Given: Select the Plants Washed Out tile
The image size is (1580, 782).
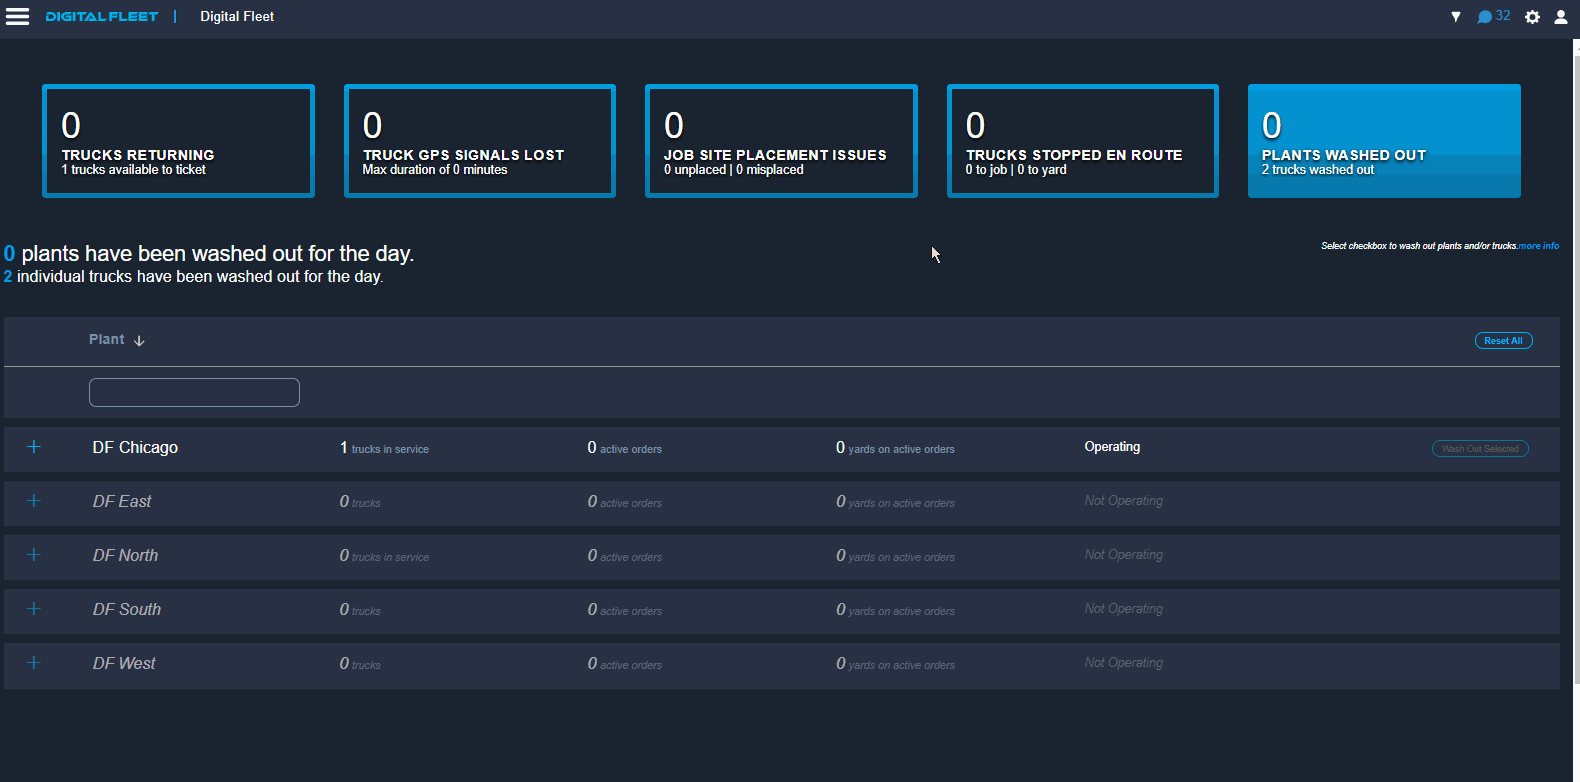Looking at the screenshot, I should click(x=1384, y=141).
